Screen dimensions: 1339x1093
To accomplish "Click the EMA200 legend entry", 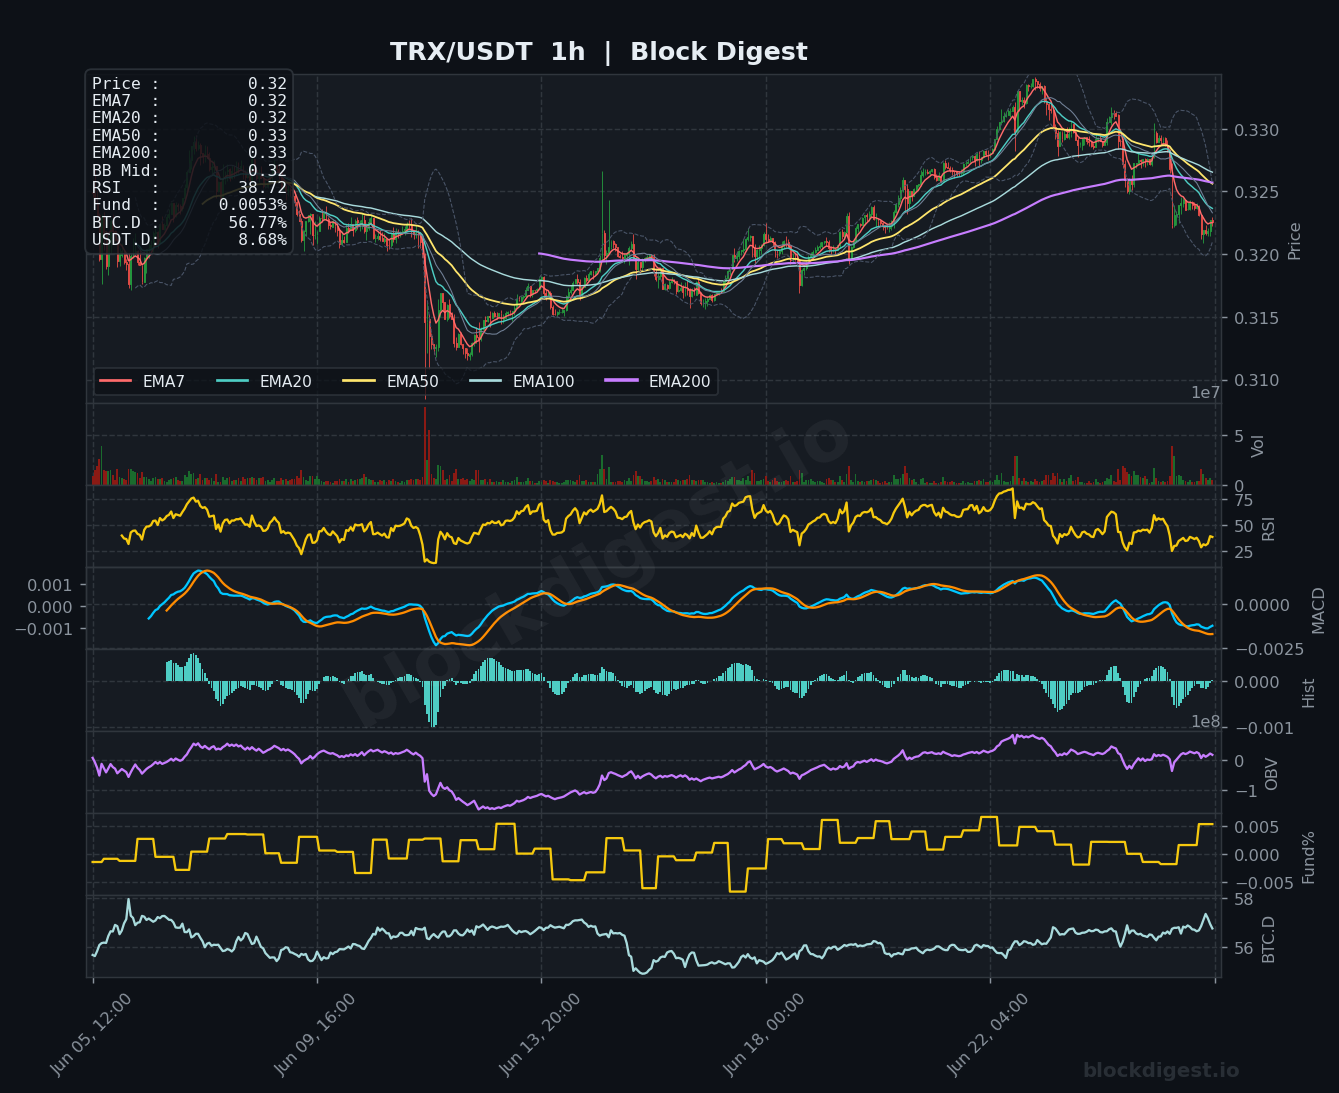I will 658,381.
